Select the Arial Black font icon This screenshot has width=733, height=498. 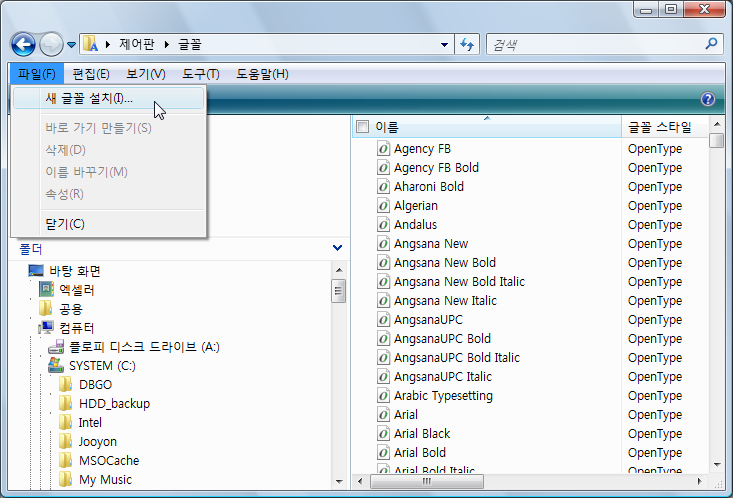pos(383,433)
